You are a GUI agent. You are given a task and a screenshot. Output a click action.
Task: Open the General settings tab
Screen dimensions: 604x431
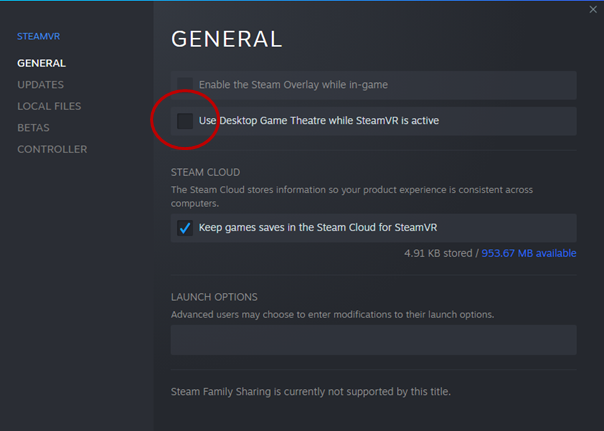(x=41, y=63)
